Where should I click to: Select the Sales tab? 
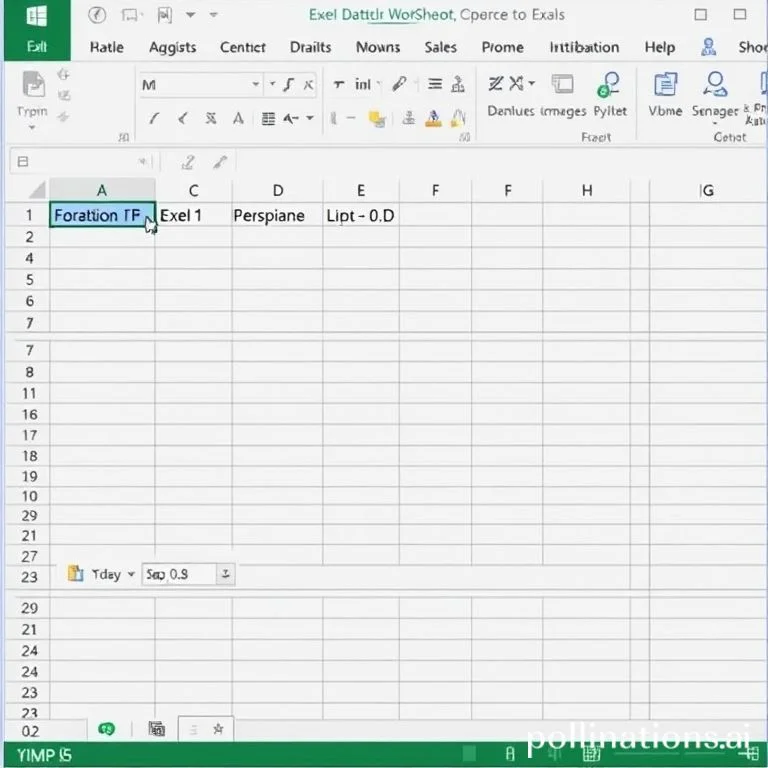440,47
